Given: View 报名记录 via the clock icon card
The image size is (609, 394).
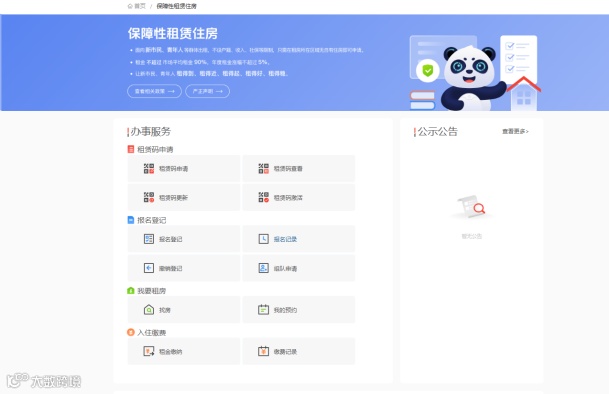Looking at the screenshot, I should (299, 239).
